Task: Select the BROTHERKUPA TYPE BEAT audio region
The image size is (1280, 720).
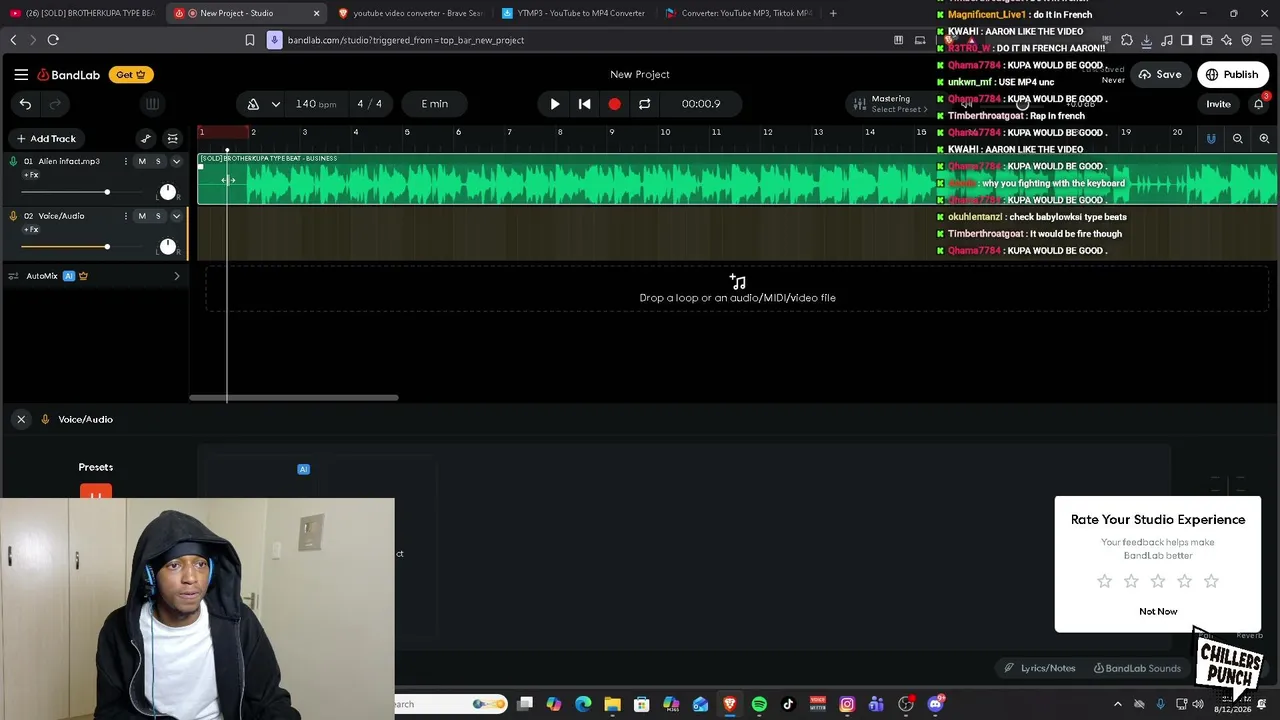Action: 738,179
